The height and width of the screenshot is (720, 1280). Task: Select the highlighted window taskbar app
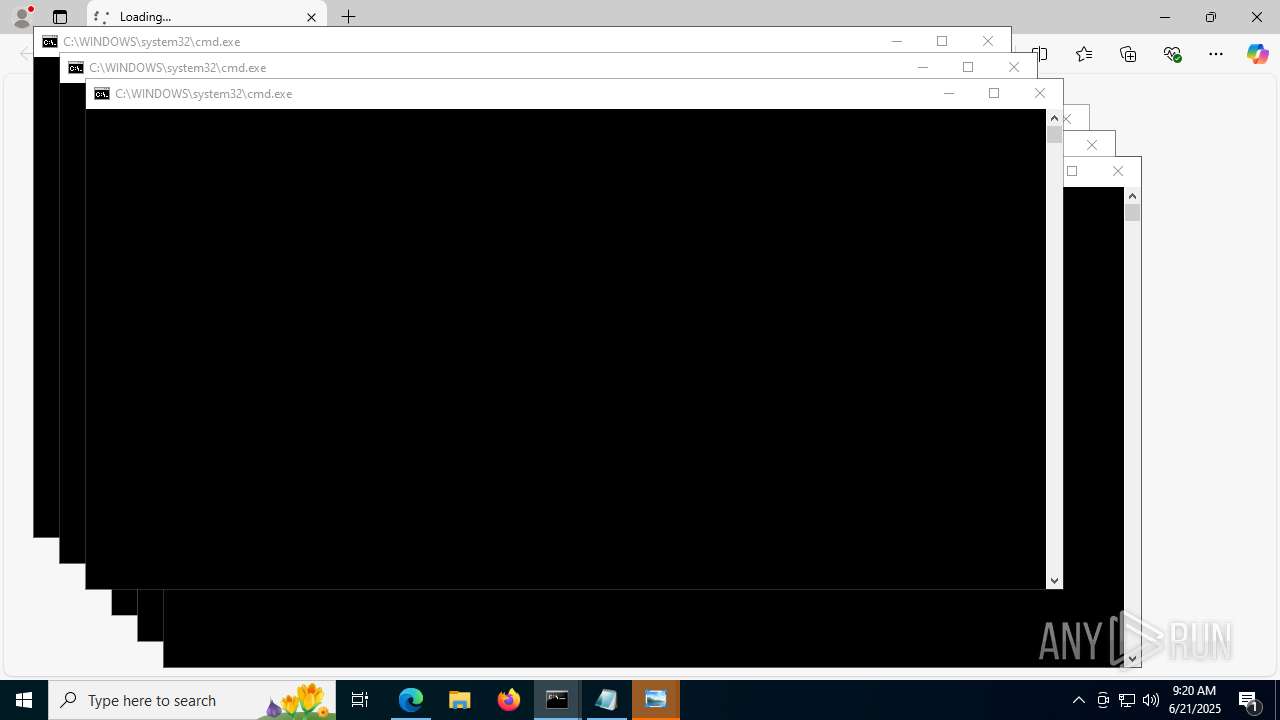656,700
